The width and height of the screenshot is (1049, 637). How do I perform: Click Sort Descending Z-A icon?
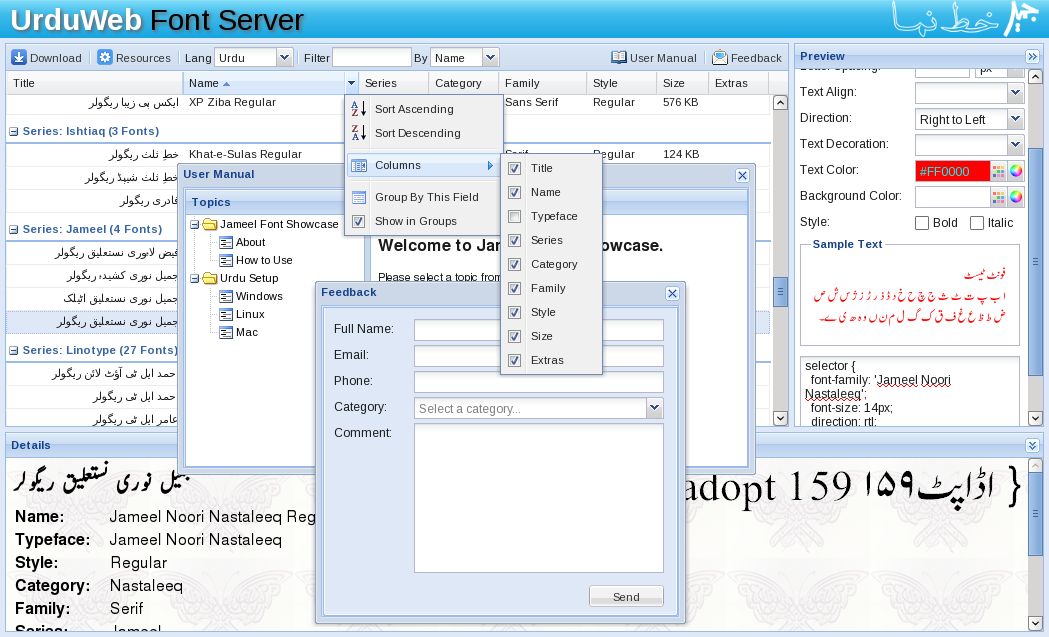point(359,132)
